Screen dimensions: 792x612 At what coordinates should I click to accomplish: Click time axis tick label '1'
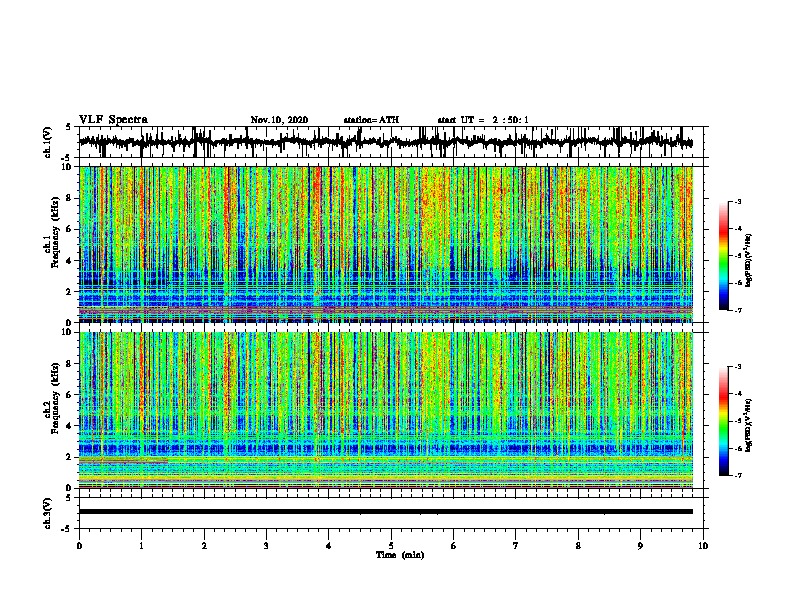pyautogui.click(x=141, y=546)
